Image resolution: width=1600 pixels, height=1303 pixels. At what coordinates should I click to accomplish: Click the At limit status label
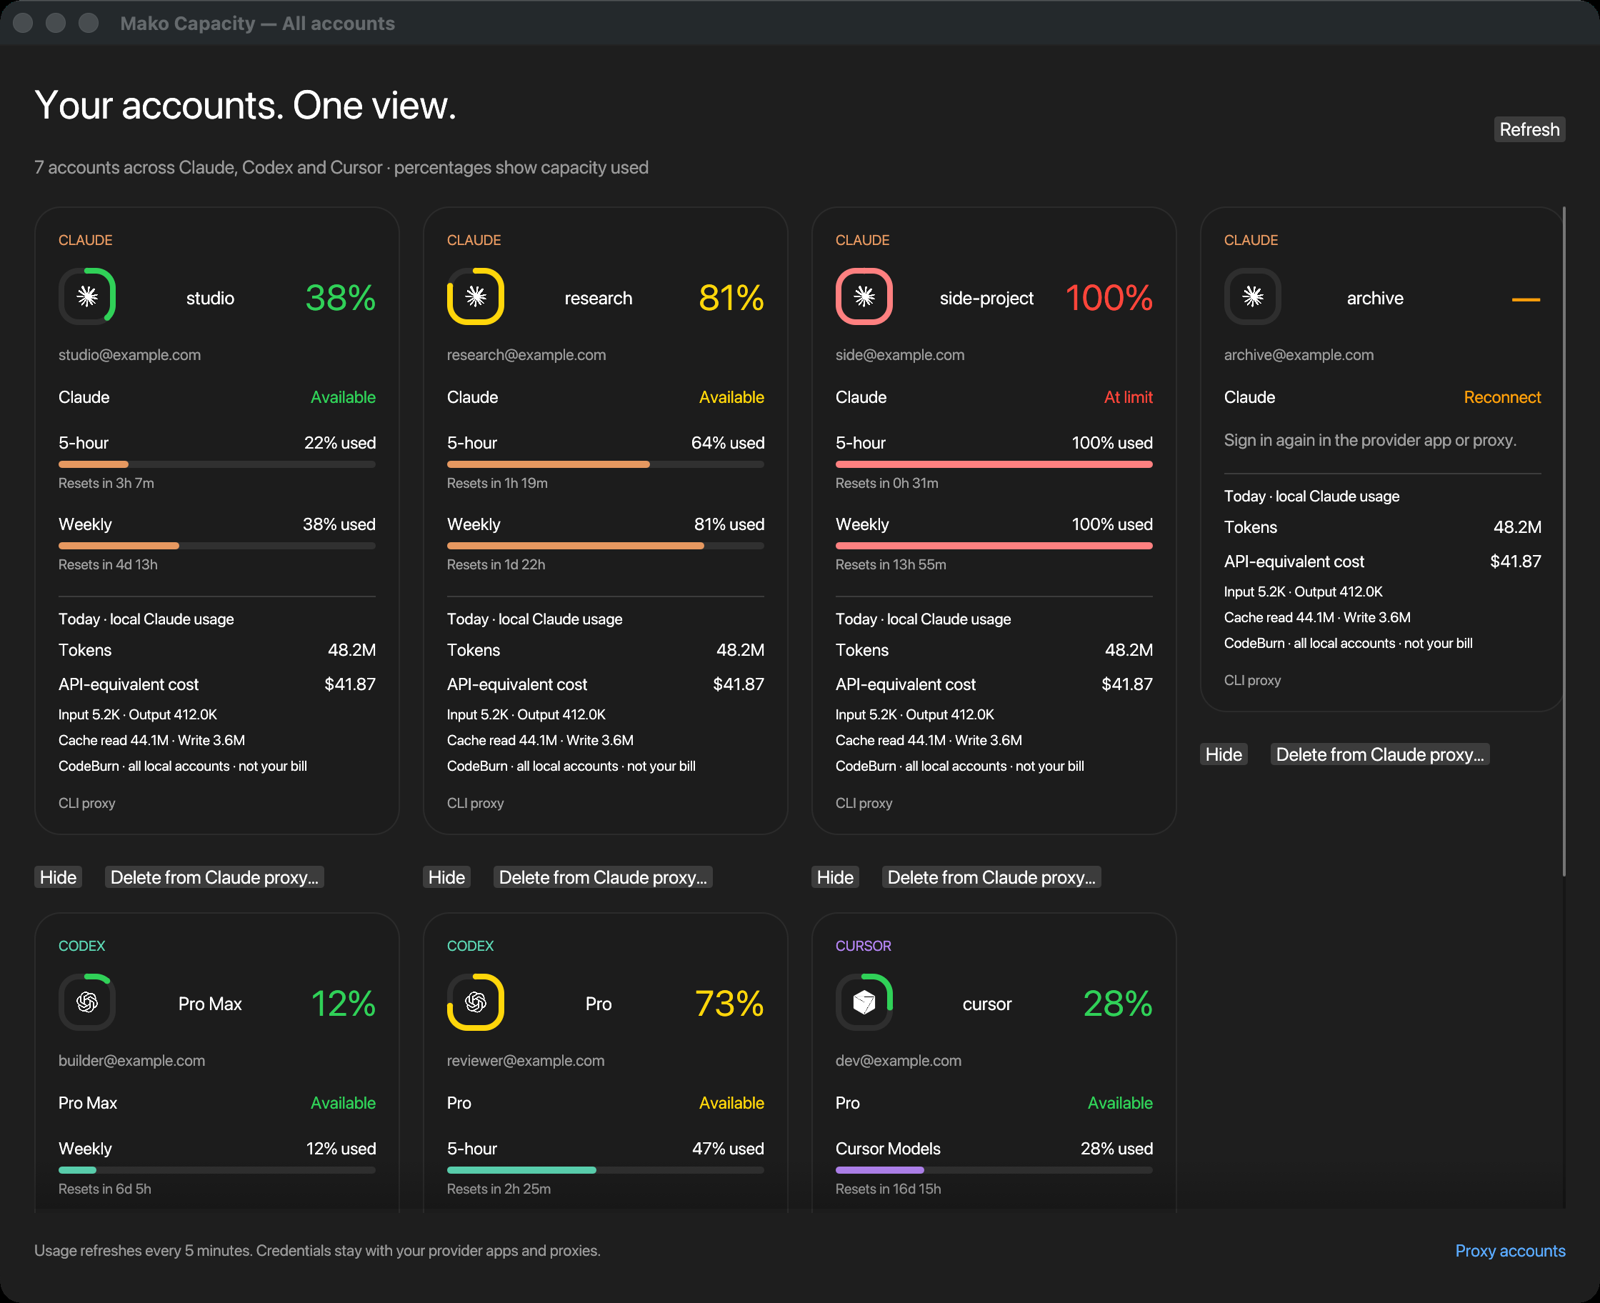(x=1128, y=397)
